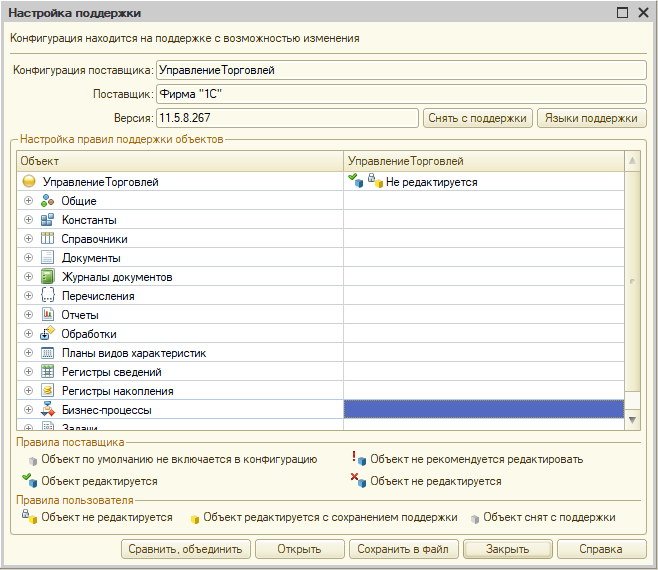The width and height of the screenshot is (658, 570).
Task: Click legend icon for 'Объект редактируется с сохранением поддержки'
Action: 195,519
